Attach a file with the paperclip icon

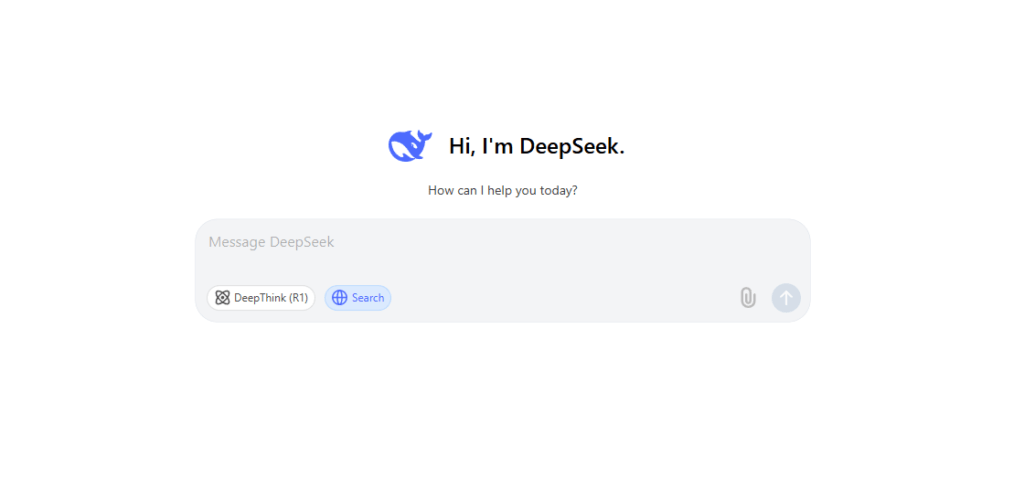pos(748,298)
